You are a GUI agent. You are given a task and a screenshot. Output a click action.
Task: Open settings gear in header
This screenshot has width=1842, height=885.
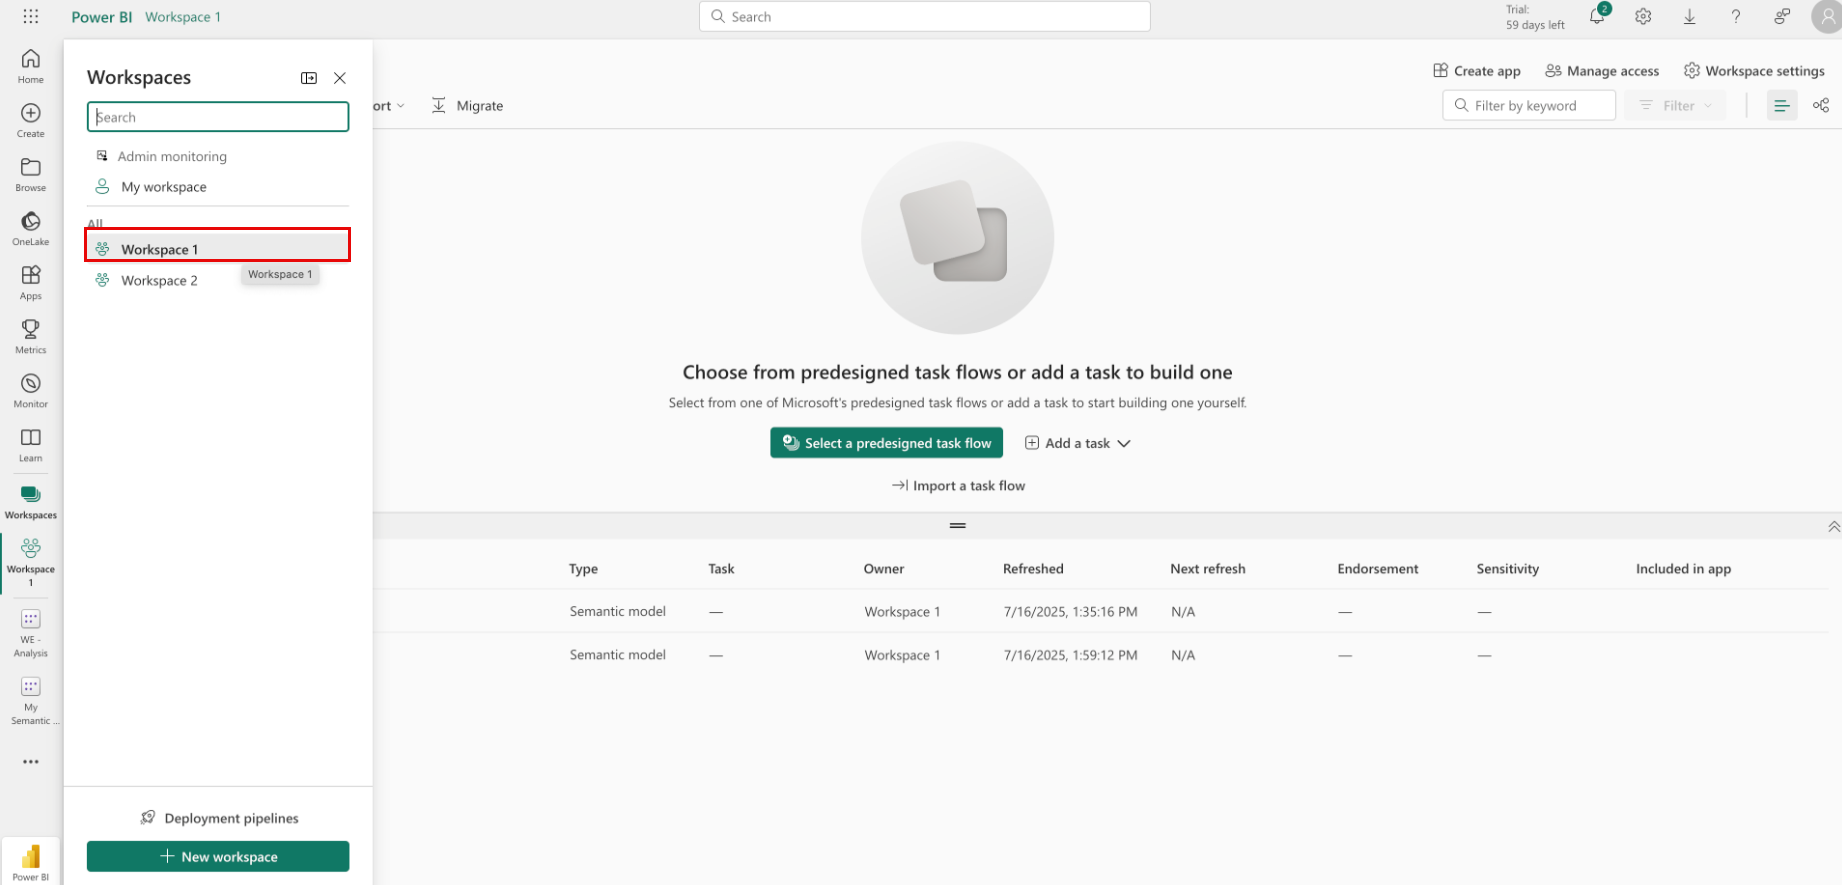(x=1643, y=17)
